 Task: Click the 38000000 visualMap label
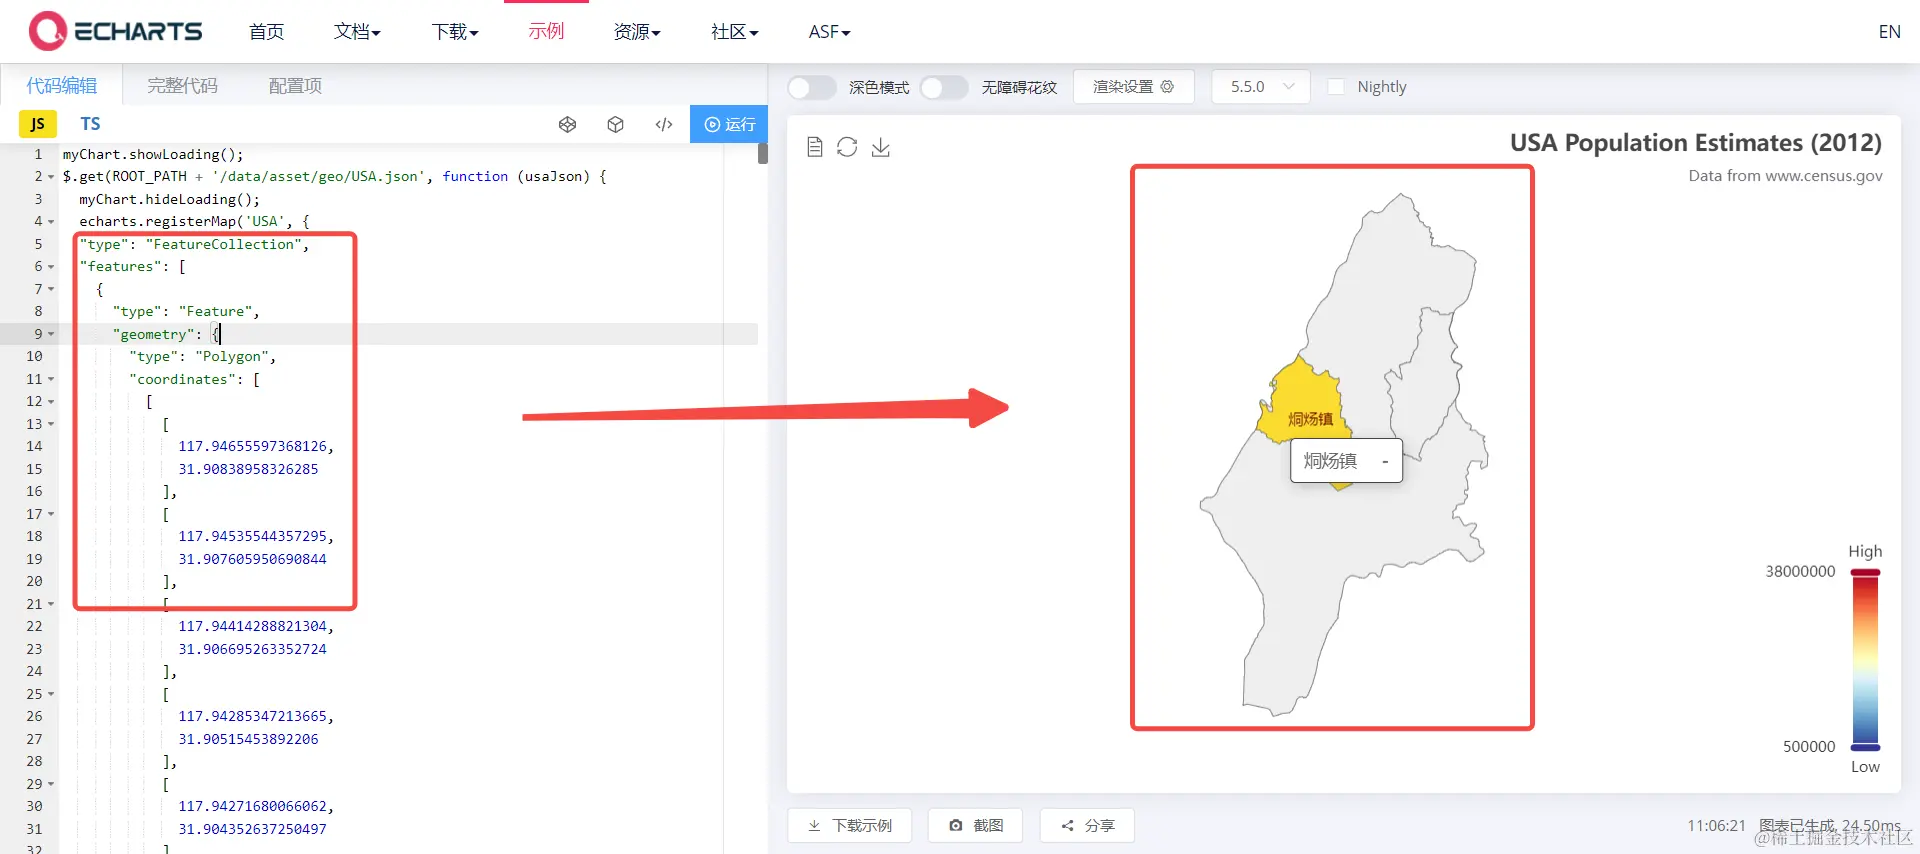[x=1800, y=572]
